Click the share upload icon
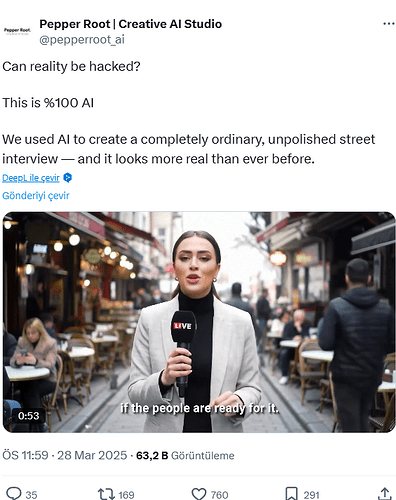The image size is (396, 500). pos(384,494)
